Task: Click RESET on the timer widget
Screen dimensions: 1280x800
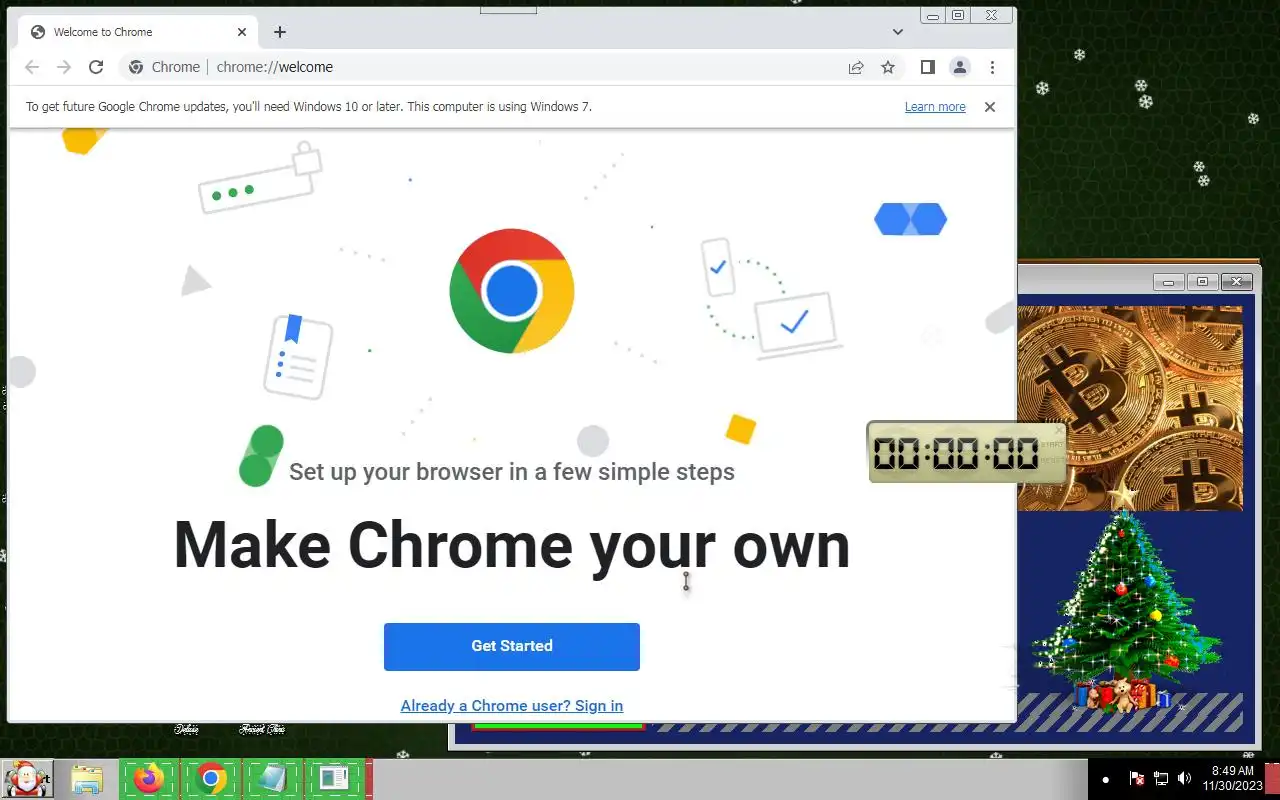Action: point(1052,461)
